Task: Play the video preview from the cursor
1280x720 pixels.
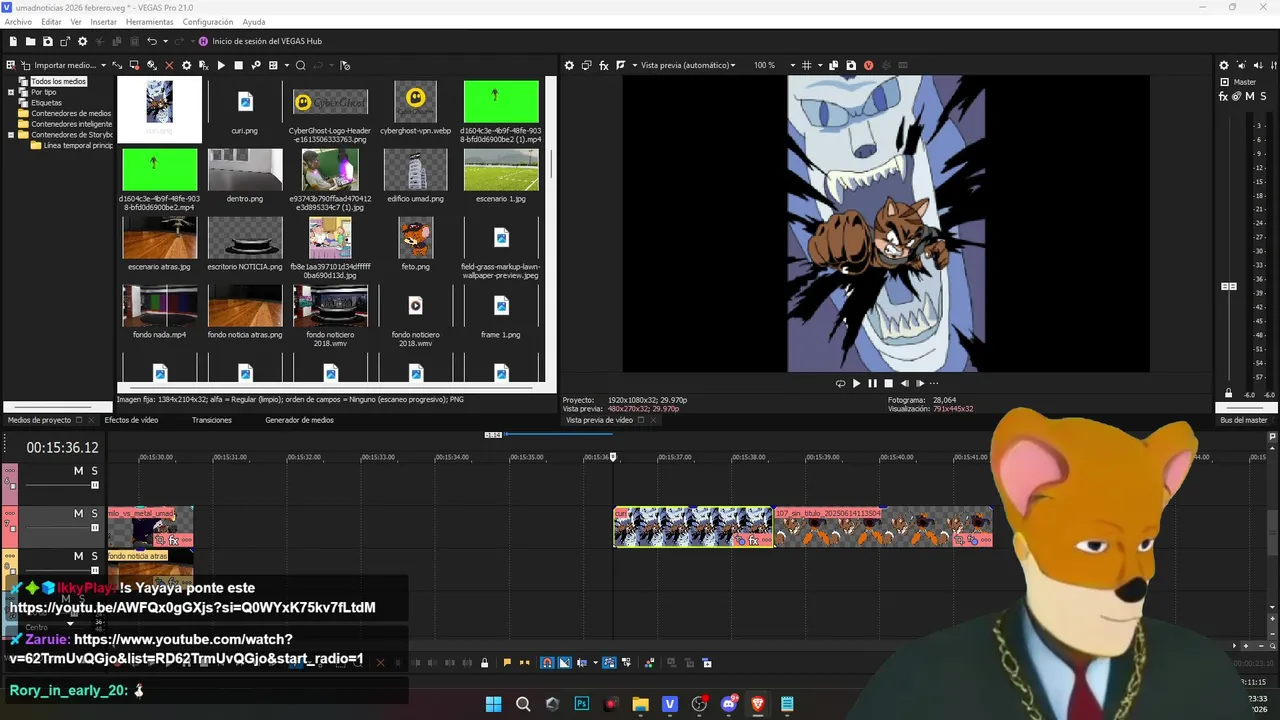Action: point(856,383)
